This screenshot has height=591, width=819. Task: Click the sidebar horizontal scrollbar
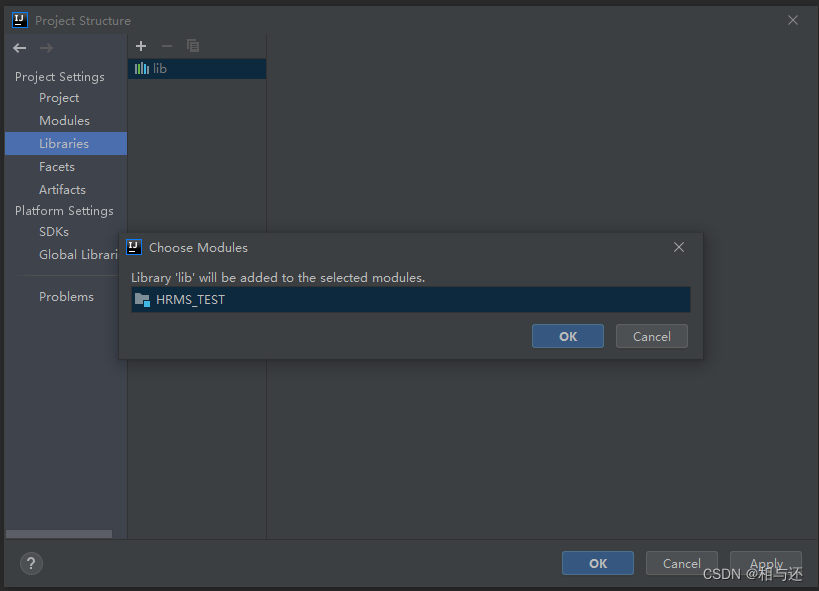(x=59, y=534)
